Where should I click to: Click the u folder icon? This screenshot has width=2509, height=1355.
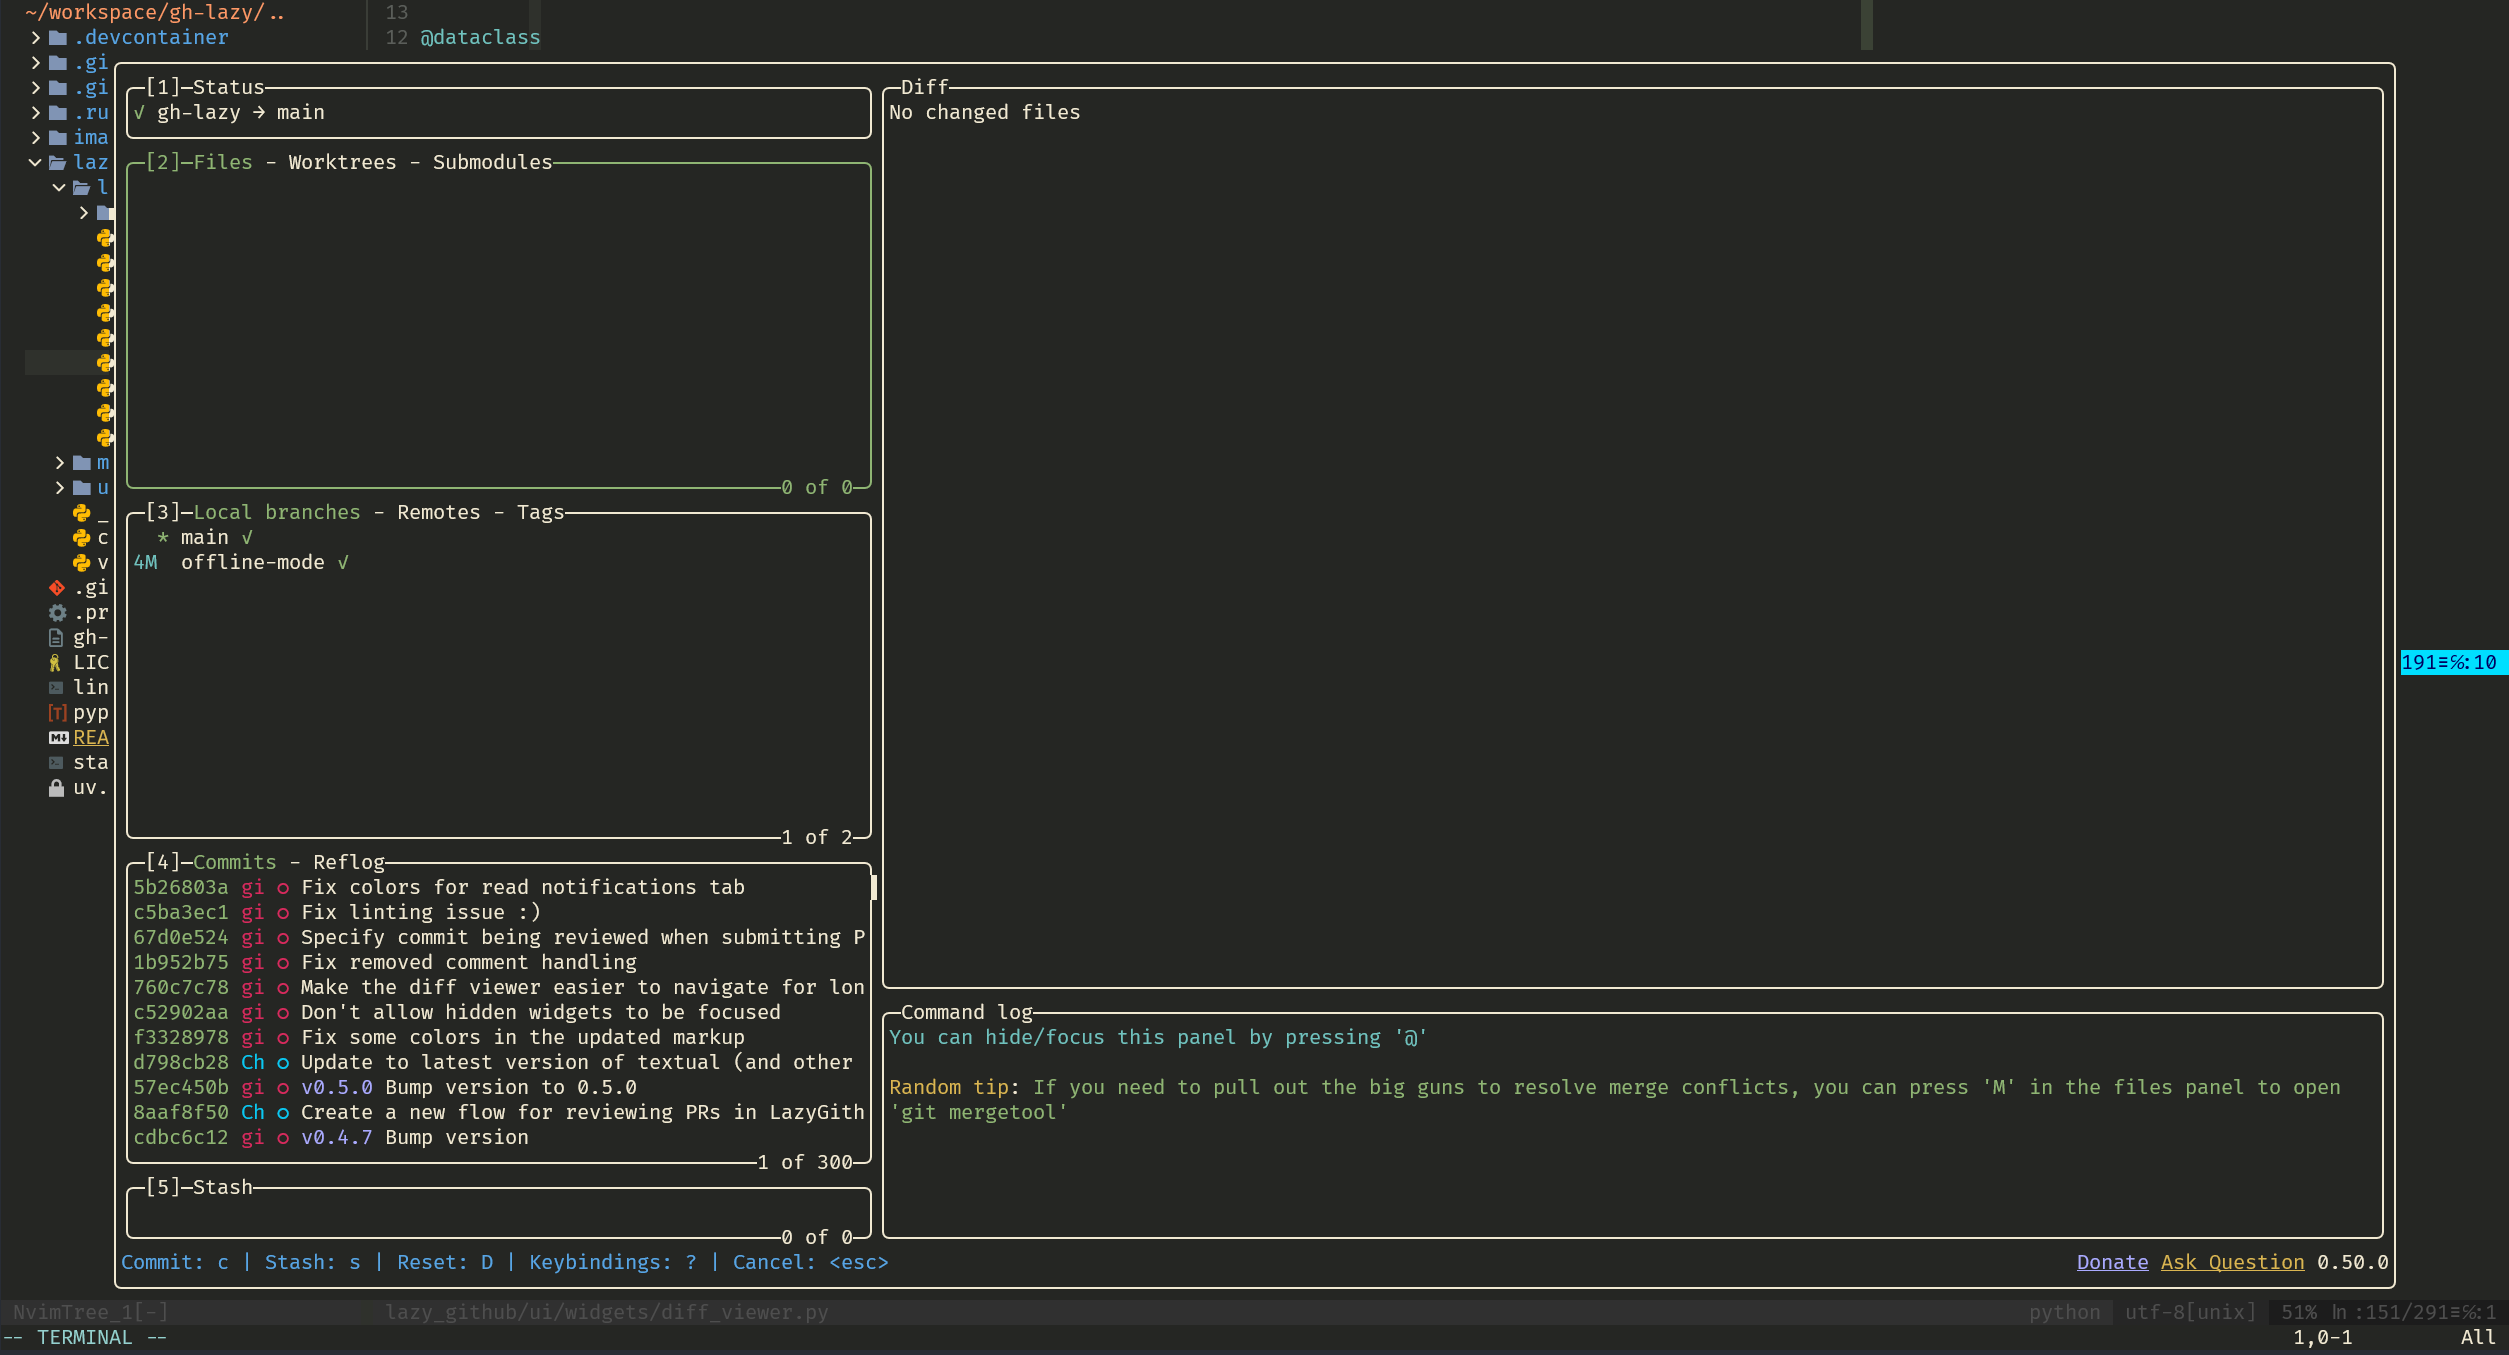[x=82, y=488]
